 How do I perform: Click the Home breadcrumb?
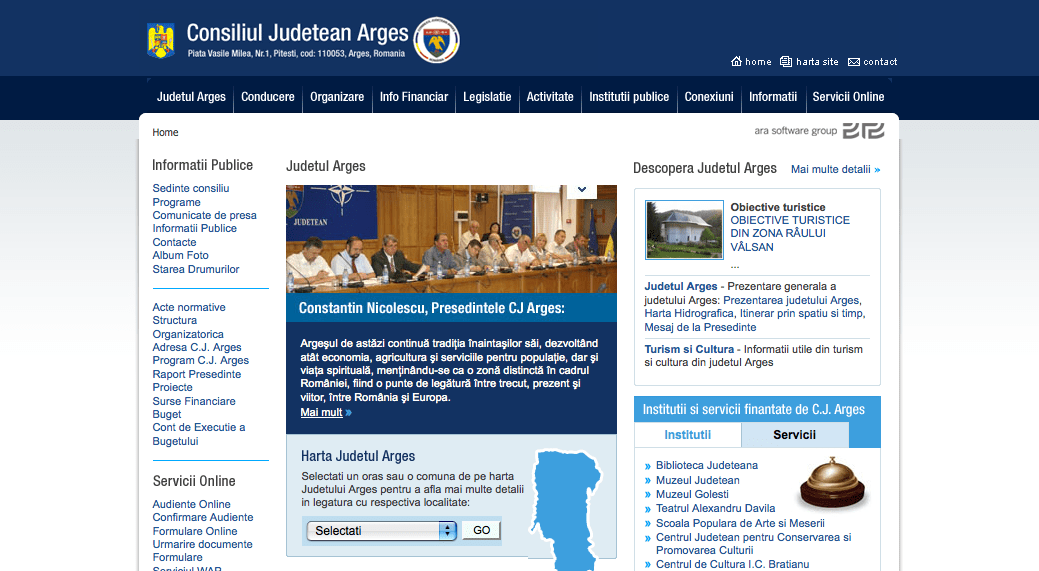click(165, 132)
